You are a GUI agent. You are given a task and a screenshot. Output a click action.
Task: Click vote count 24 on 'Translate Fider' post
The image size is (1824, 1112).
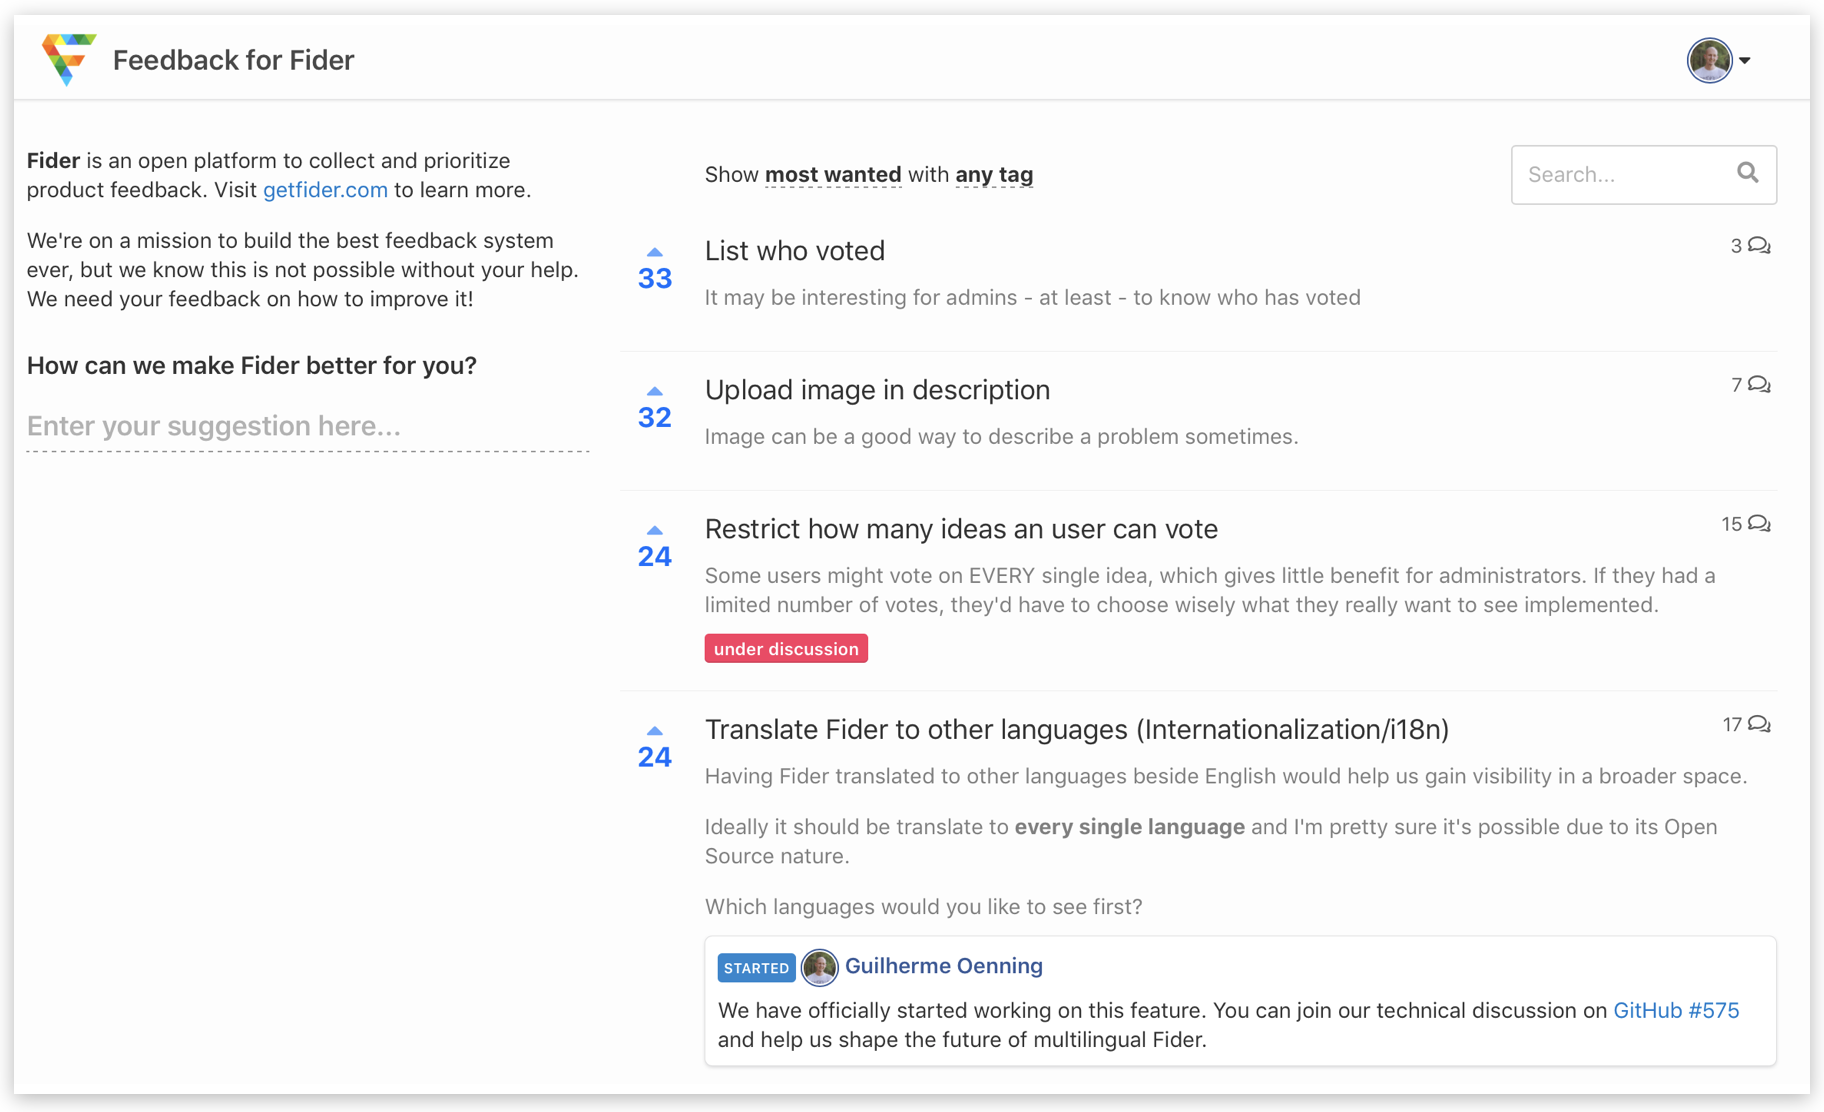[655, 757]
